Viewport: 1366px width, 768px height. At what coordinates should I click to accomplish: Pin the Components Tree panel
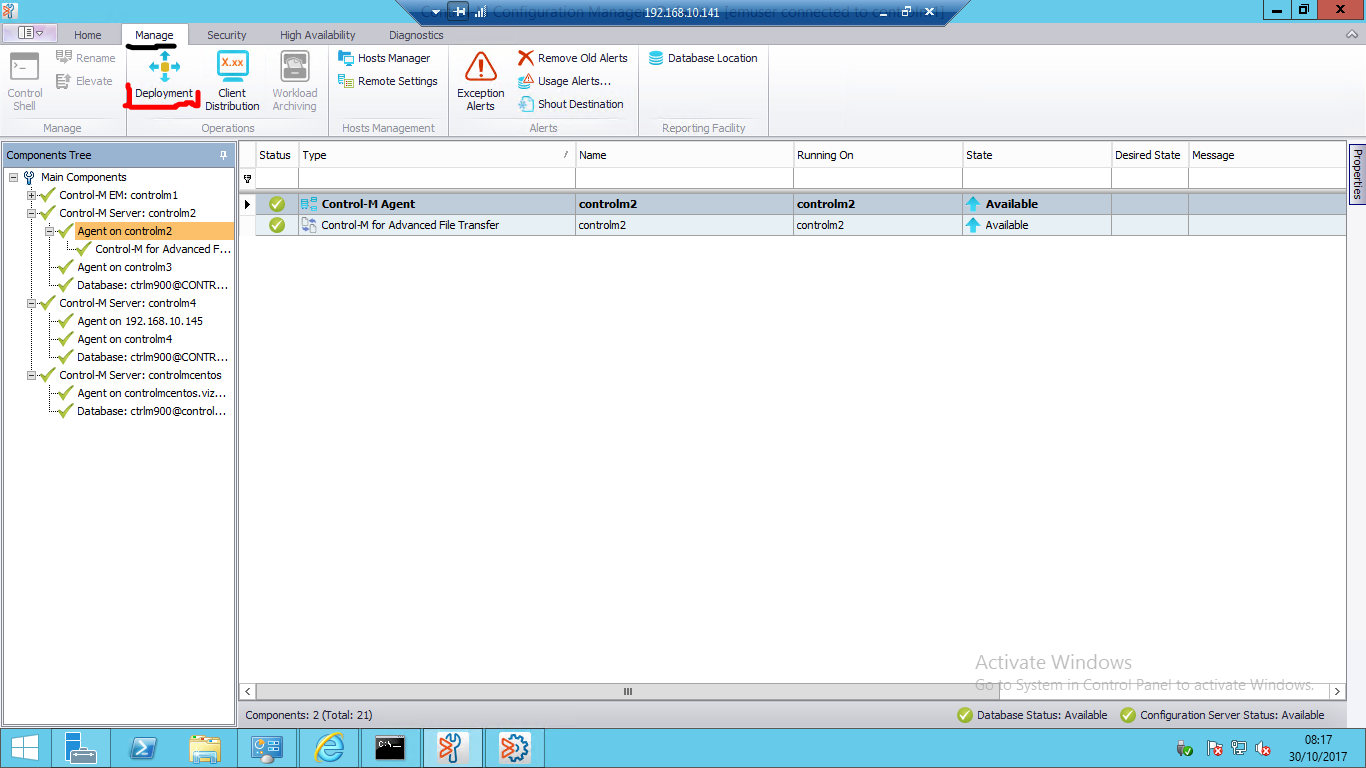click(x=223, y=155)
